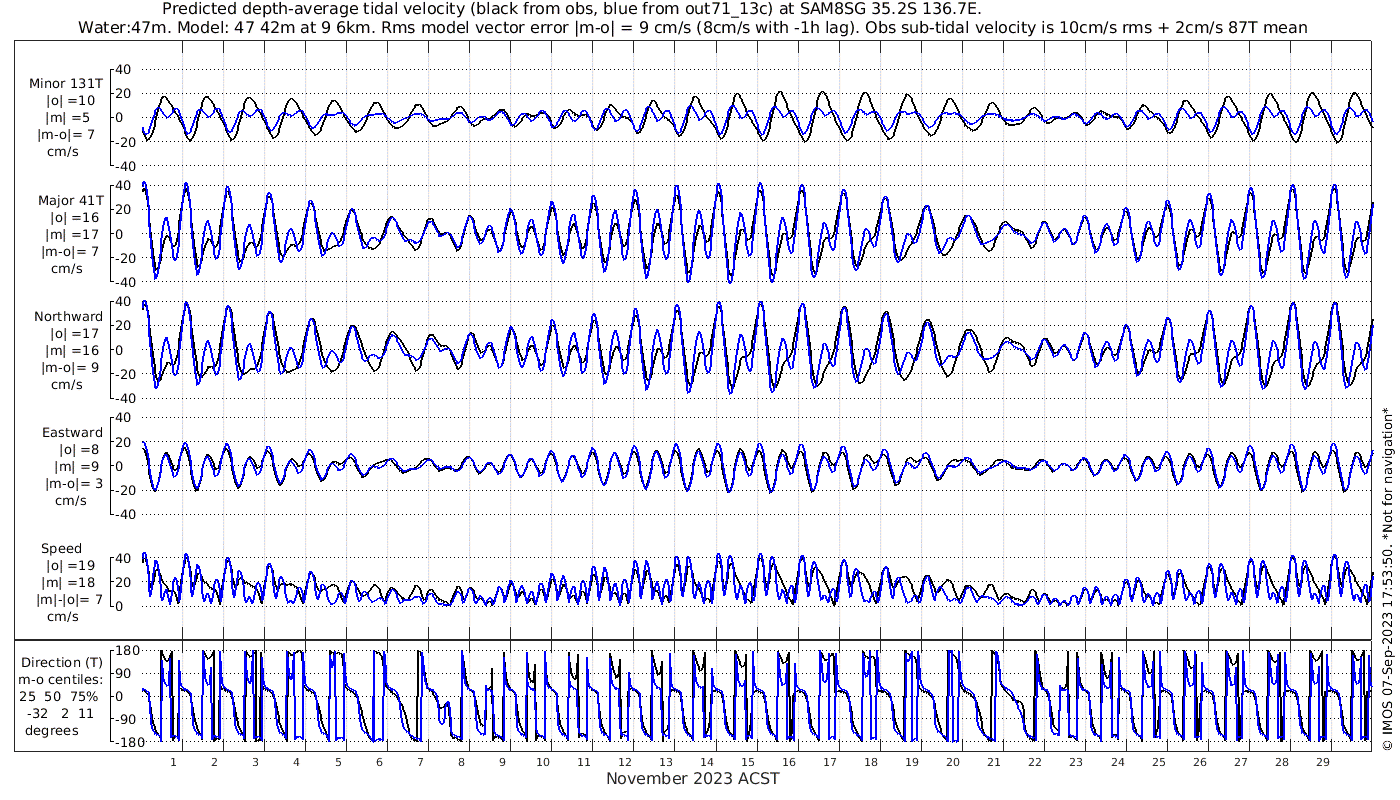This screenshot has height=800, width=1400.
Task: Click day tick label '1' on time axis
Action: pos(174,761)
